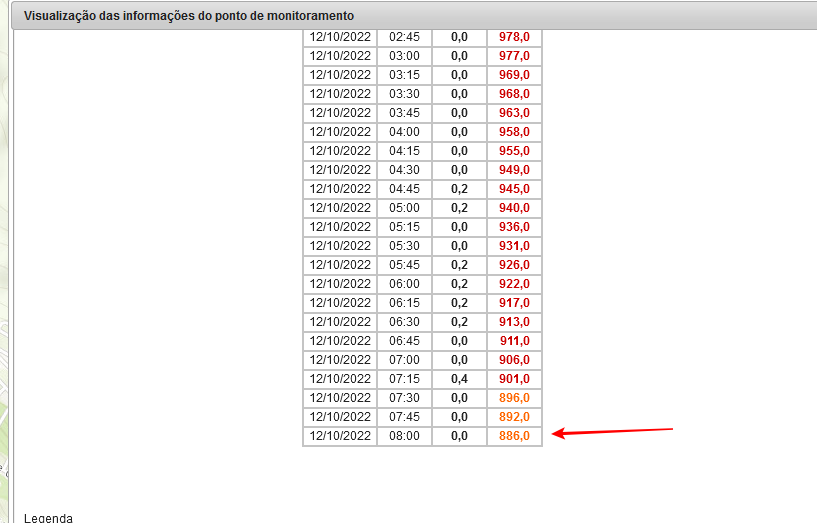Screen dimensions: 817x523
Task: Click the 0,0 value in 08:00 row
Action: click(459, 436)
